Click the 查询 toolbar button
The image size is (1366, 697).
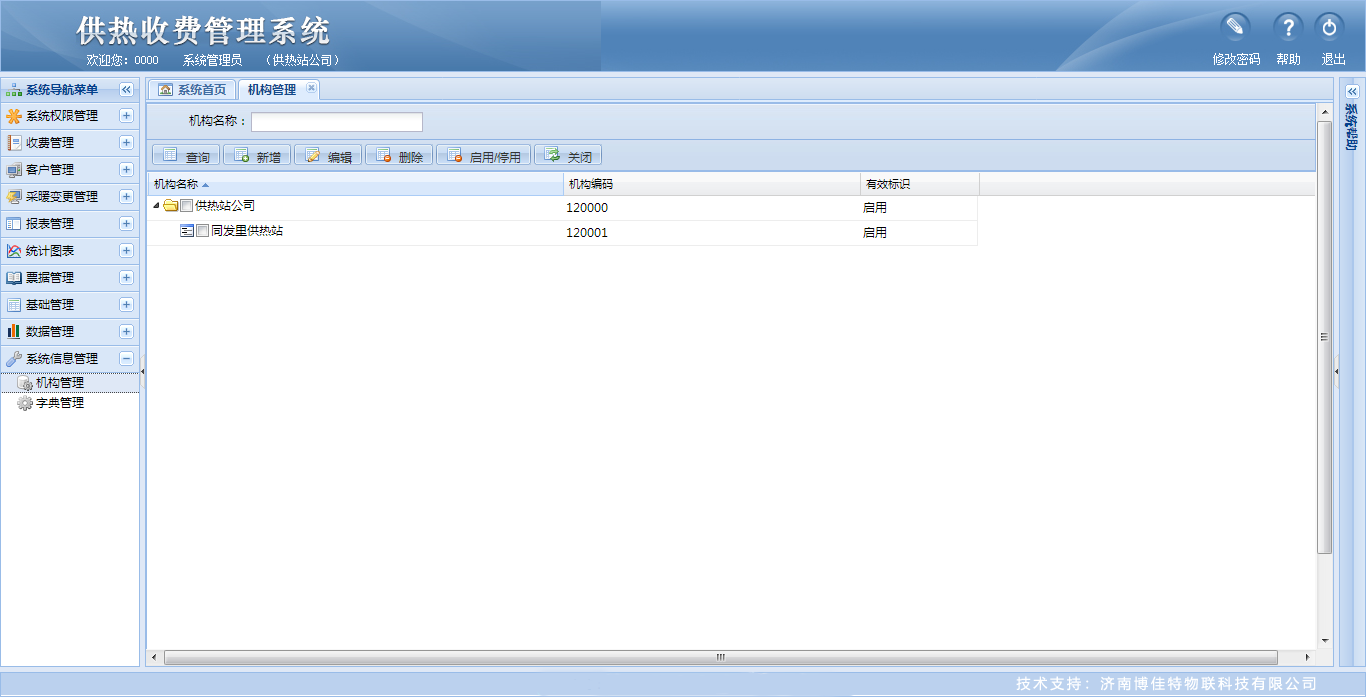(x=186, y=156)
